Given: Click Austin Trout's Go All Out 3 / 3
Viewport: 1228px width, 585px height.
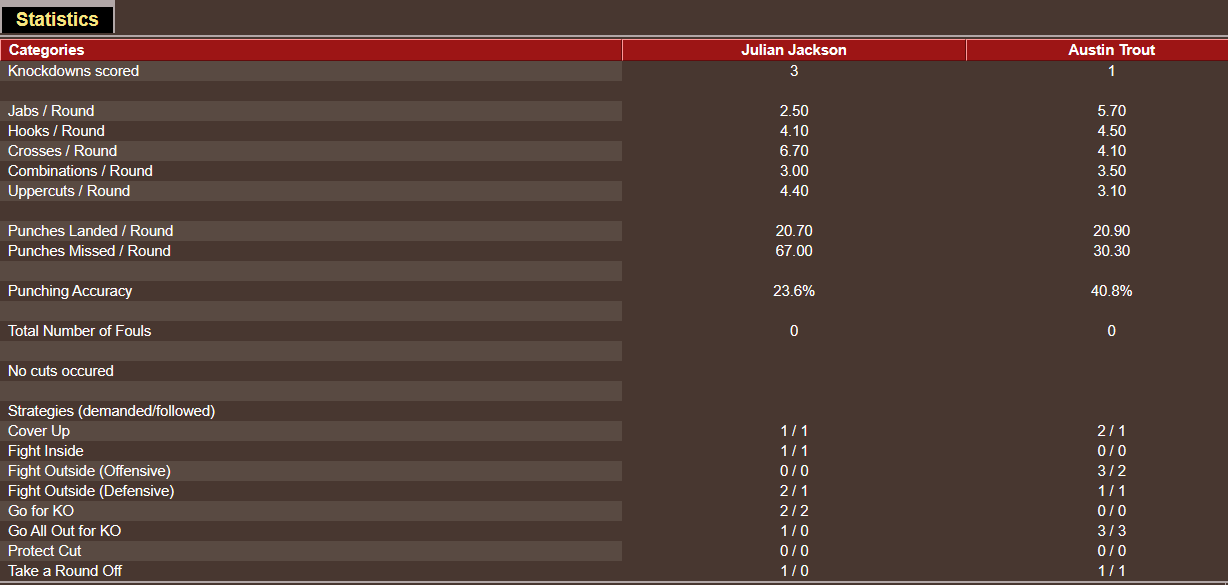Looking at the screenshot, I should (x=1111, y=531).
